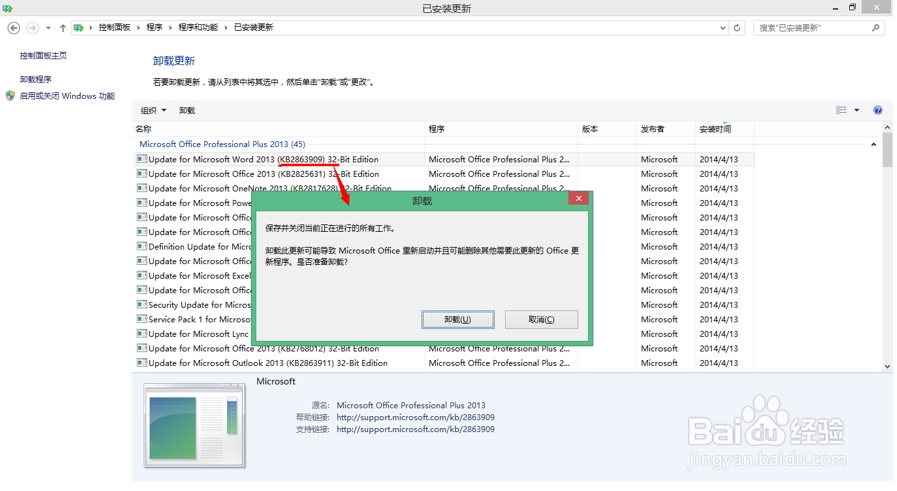This screenshot has height=491, width=897.
Task: Sort by the 版本 column header
Action: [x=608, y=129]
